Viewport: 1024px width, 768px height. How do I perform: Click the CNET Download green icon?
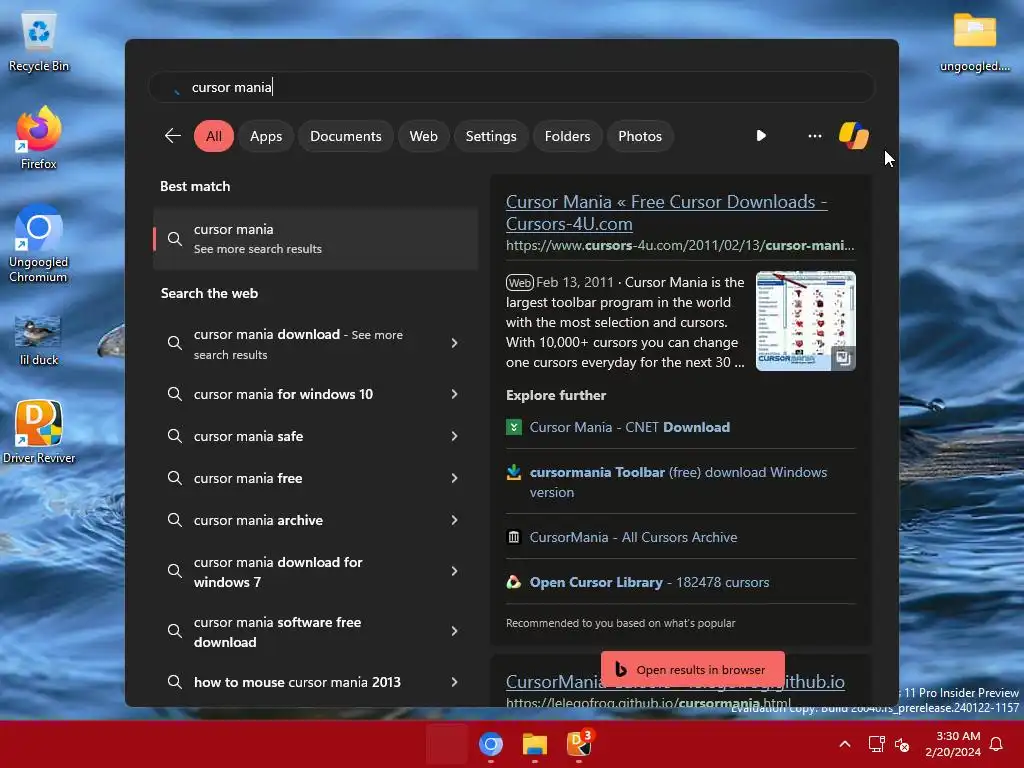514,427
